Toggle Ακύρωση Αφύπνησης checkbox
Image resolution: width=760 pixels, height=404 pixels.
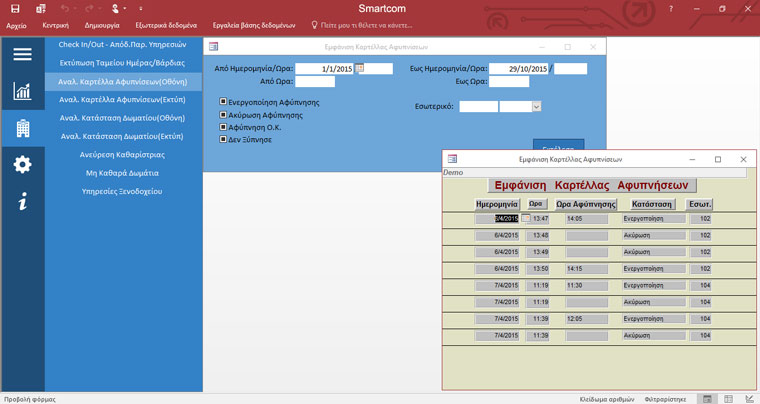223,115
